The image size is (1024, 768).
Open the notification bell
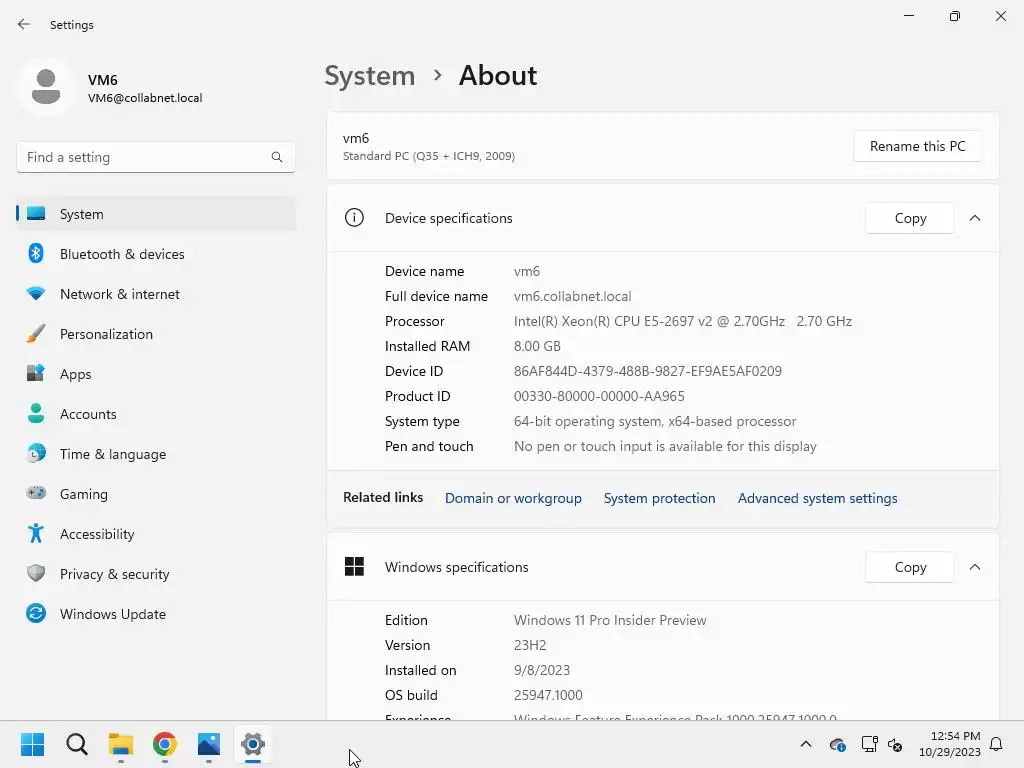[997, 744]
